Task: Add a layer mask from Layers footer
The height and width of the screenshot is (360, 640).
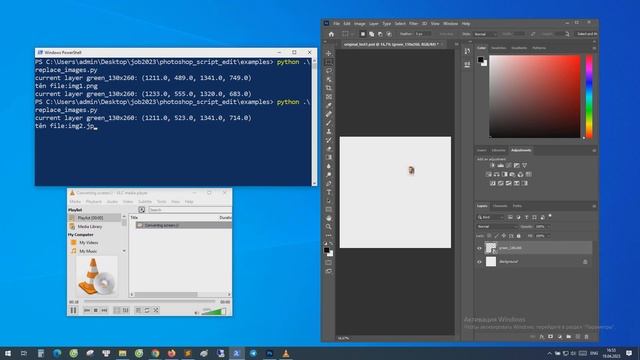Action: coord(551,337)
